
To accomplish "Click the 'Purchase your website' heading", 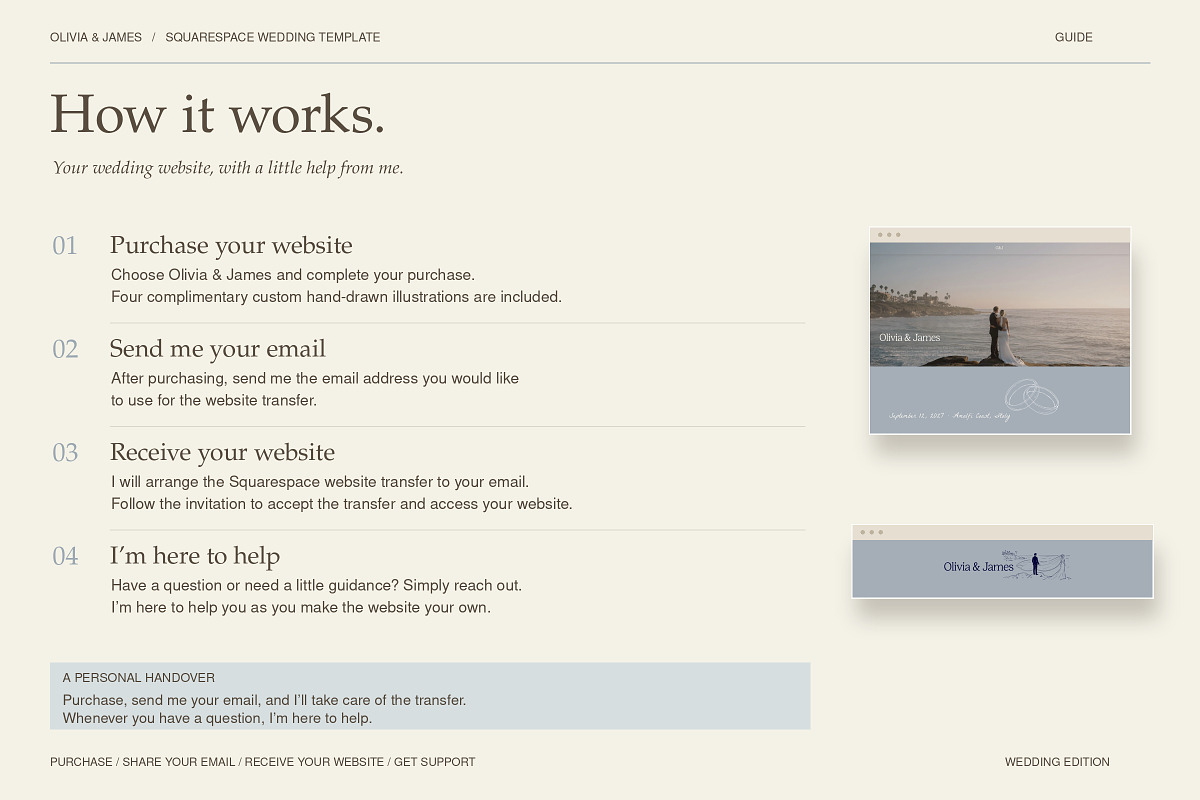I will click(231, 245).
